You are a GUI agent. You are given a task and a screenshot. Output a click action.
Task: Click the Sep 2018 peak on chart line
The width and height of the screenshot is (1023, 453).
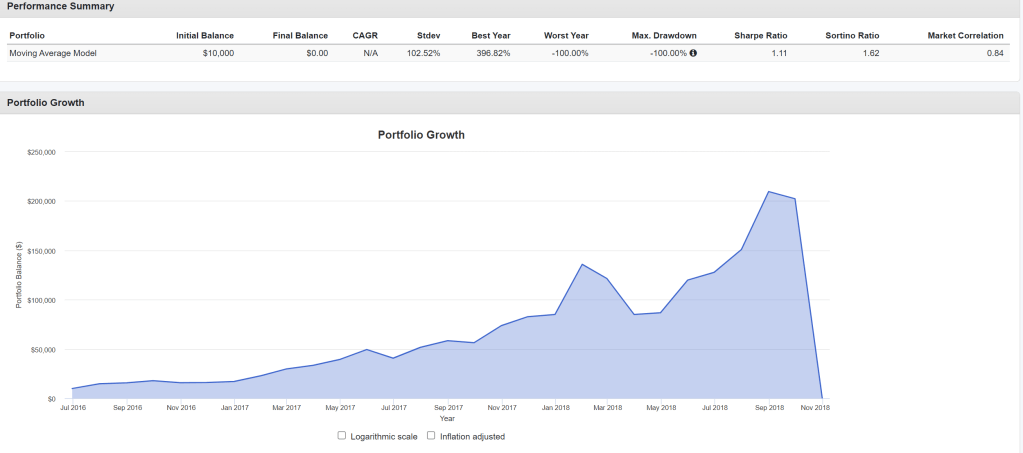[x=768, y=192]
